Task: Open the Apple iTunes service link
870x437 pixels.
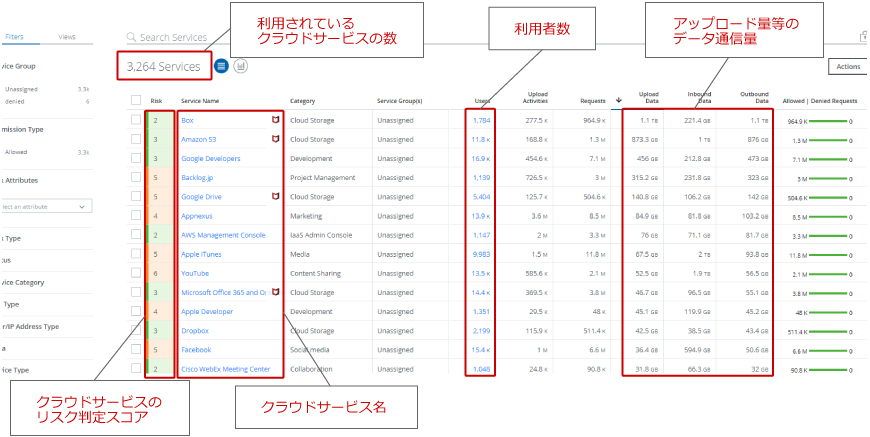Action: 201,254
